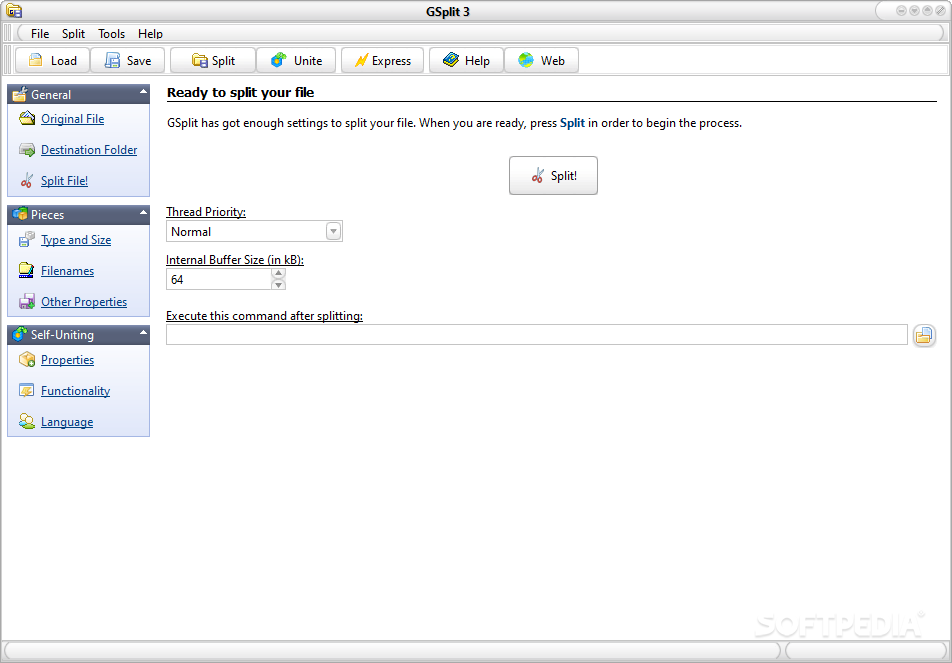Open the Thread Priority dropdown
The height and width of the screenshot is (663, 952).
click(333, 231)
